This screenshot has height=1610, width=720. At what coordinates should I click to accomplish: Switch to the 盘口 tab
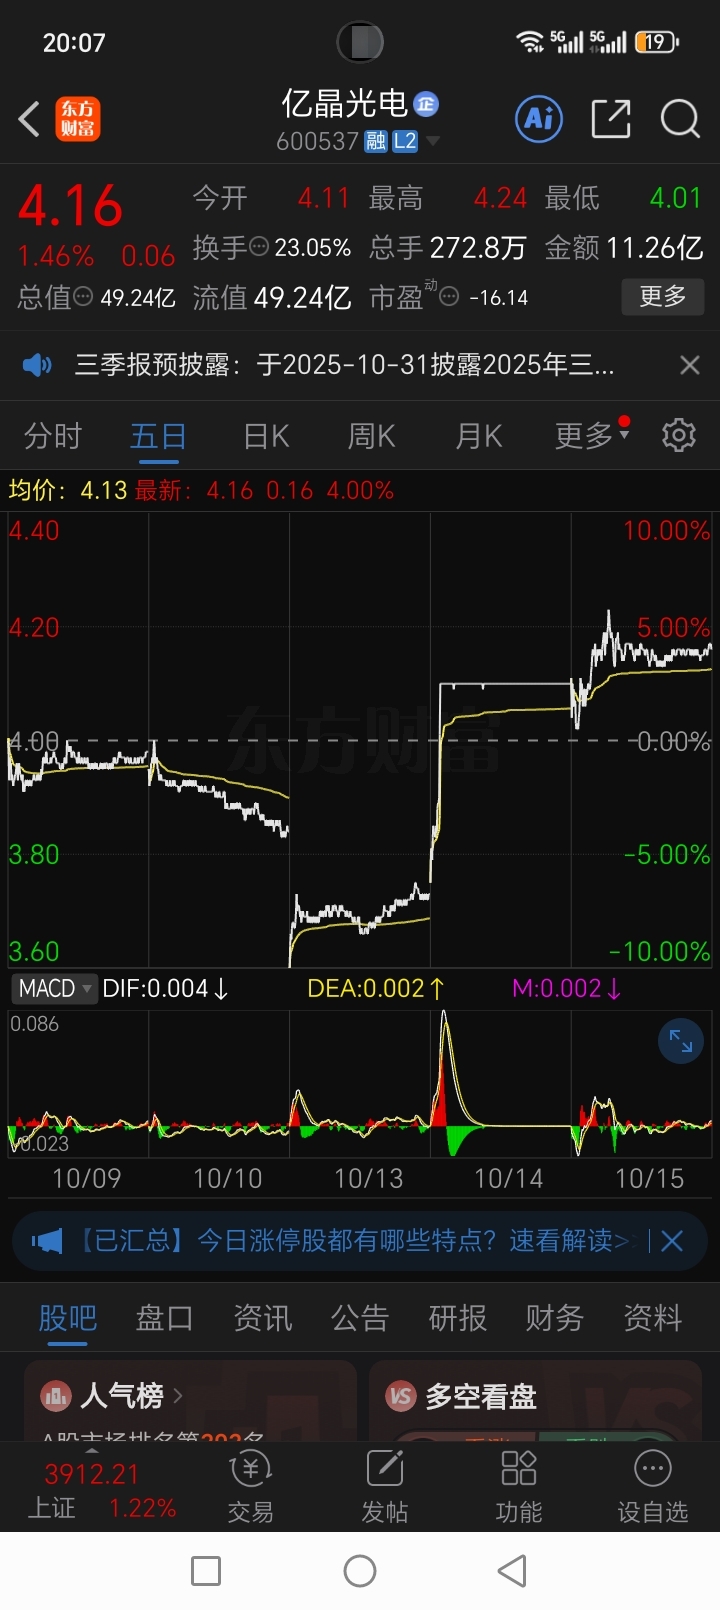click(164, 1318)
